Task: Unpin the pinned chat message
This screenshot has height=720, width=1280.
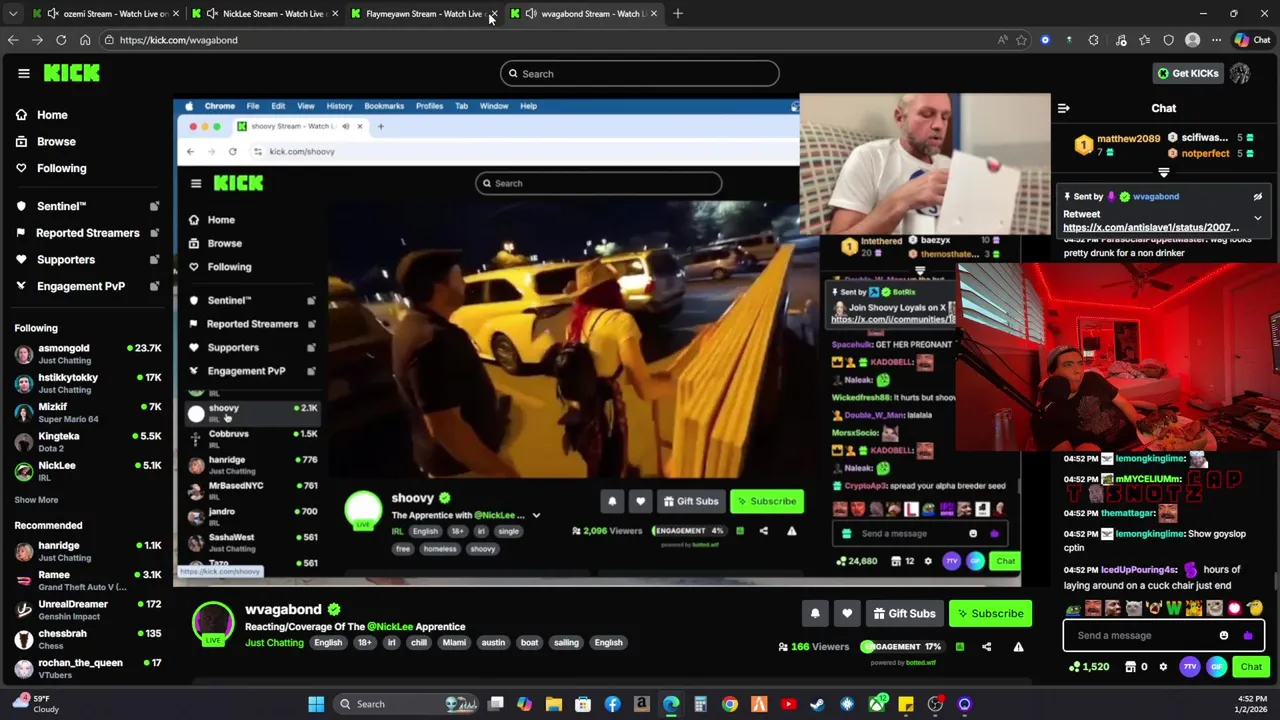Action: click(1258, 197)
